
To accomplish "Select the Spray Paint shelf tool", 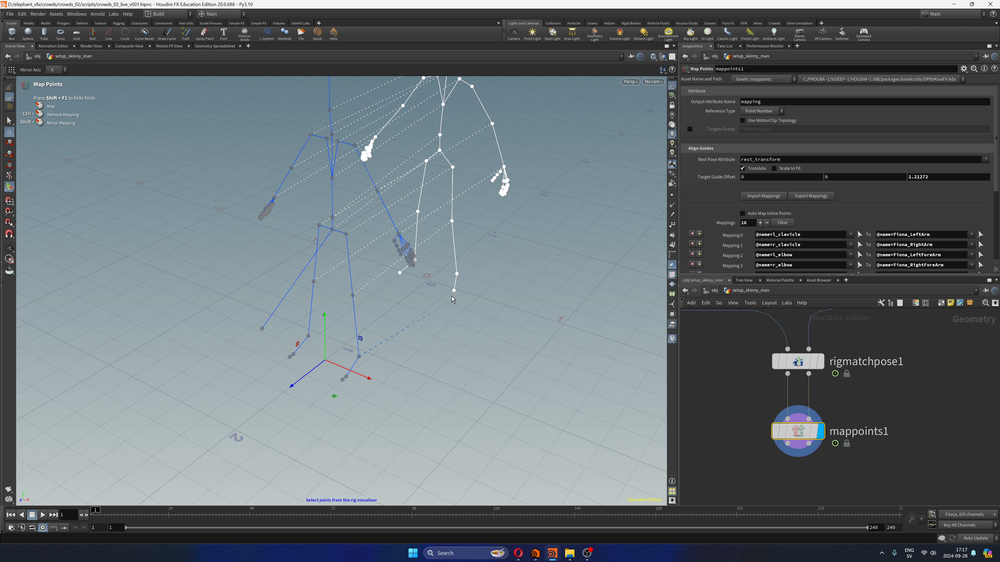I will (x=204, y=33).
